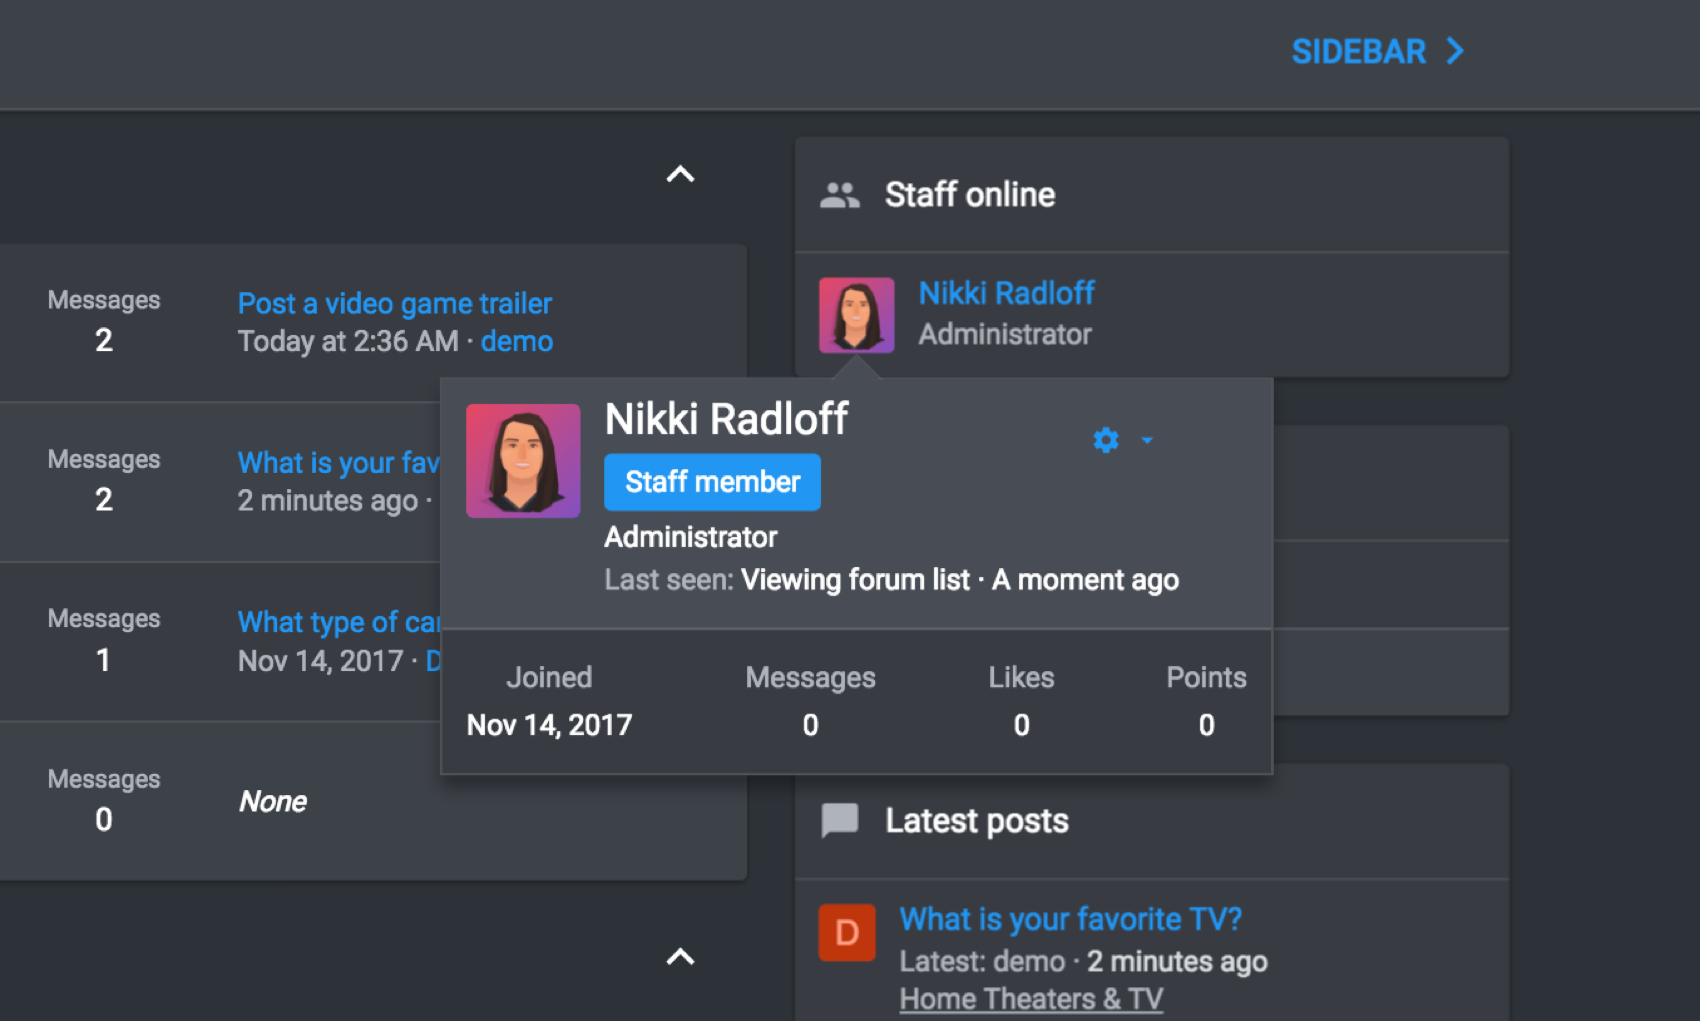1700x1021 pixels.
Task: Click the Staff member badge
Action: 712,482
